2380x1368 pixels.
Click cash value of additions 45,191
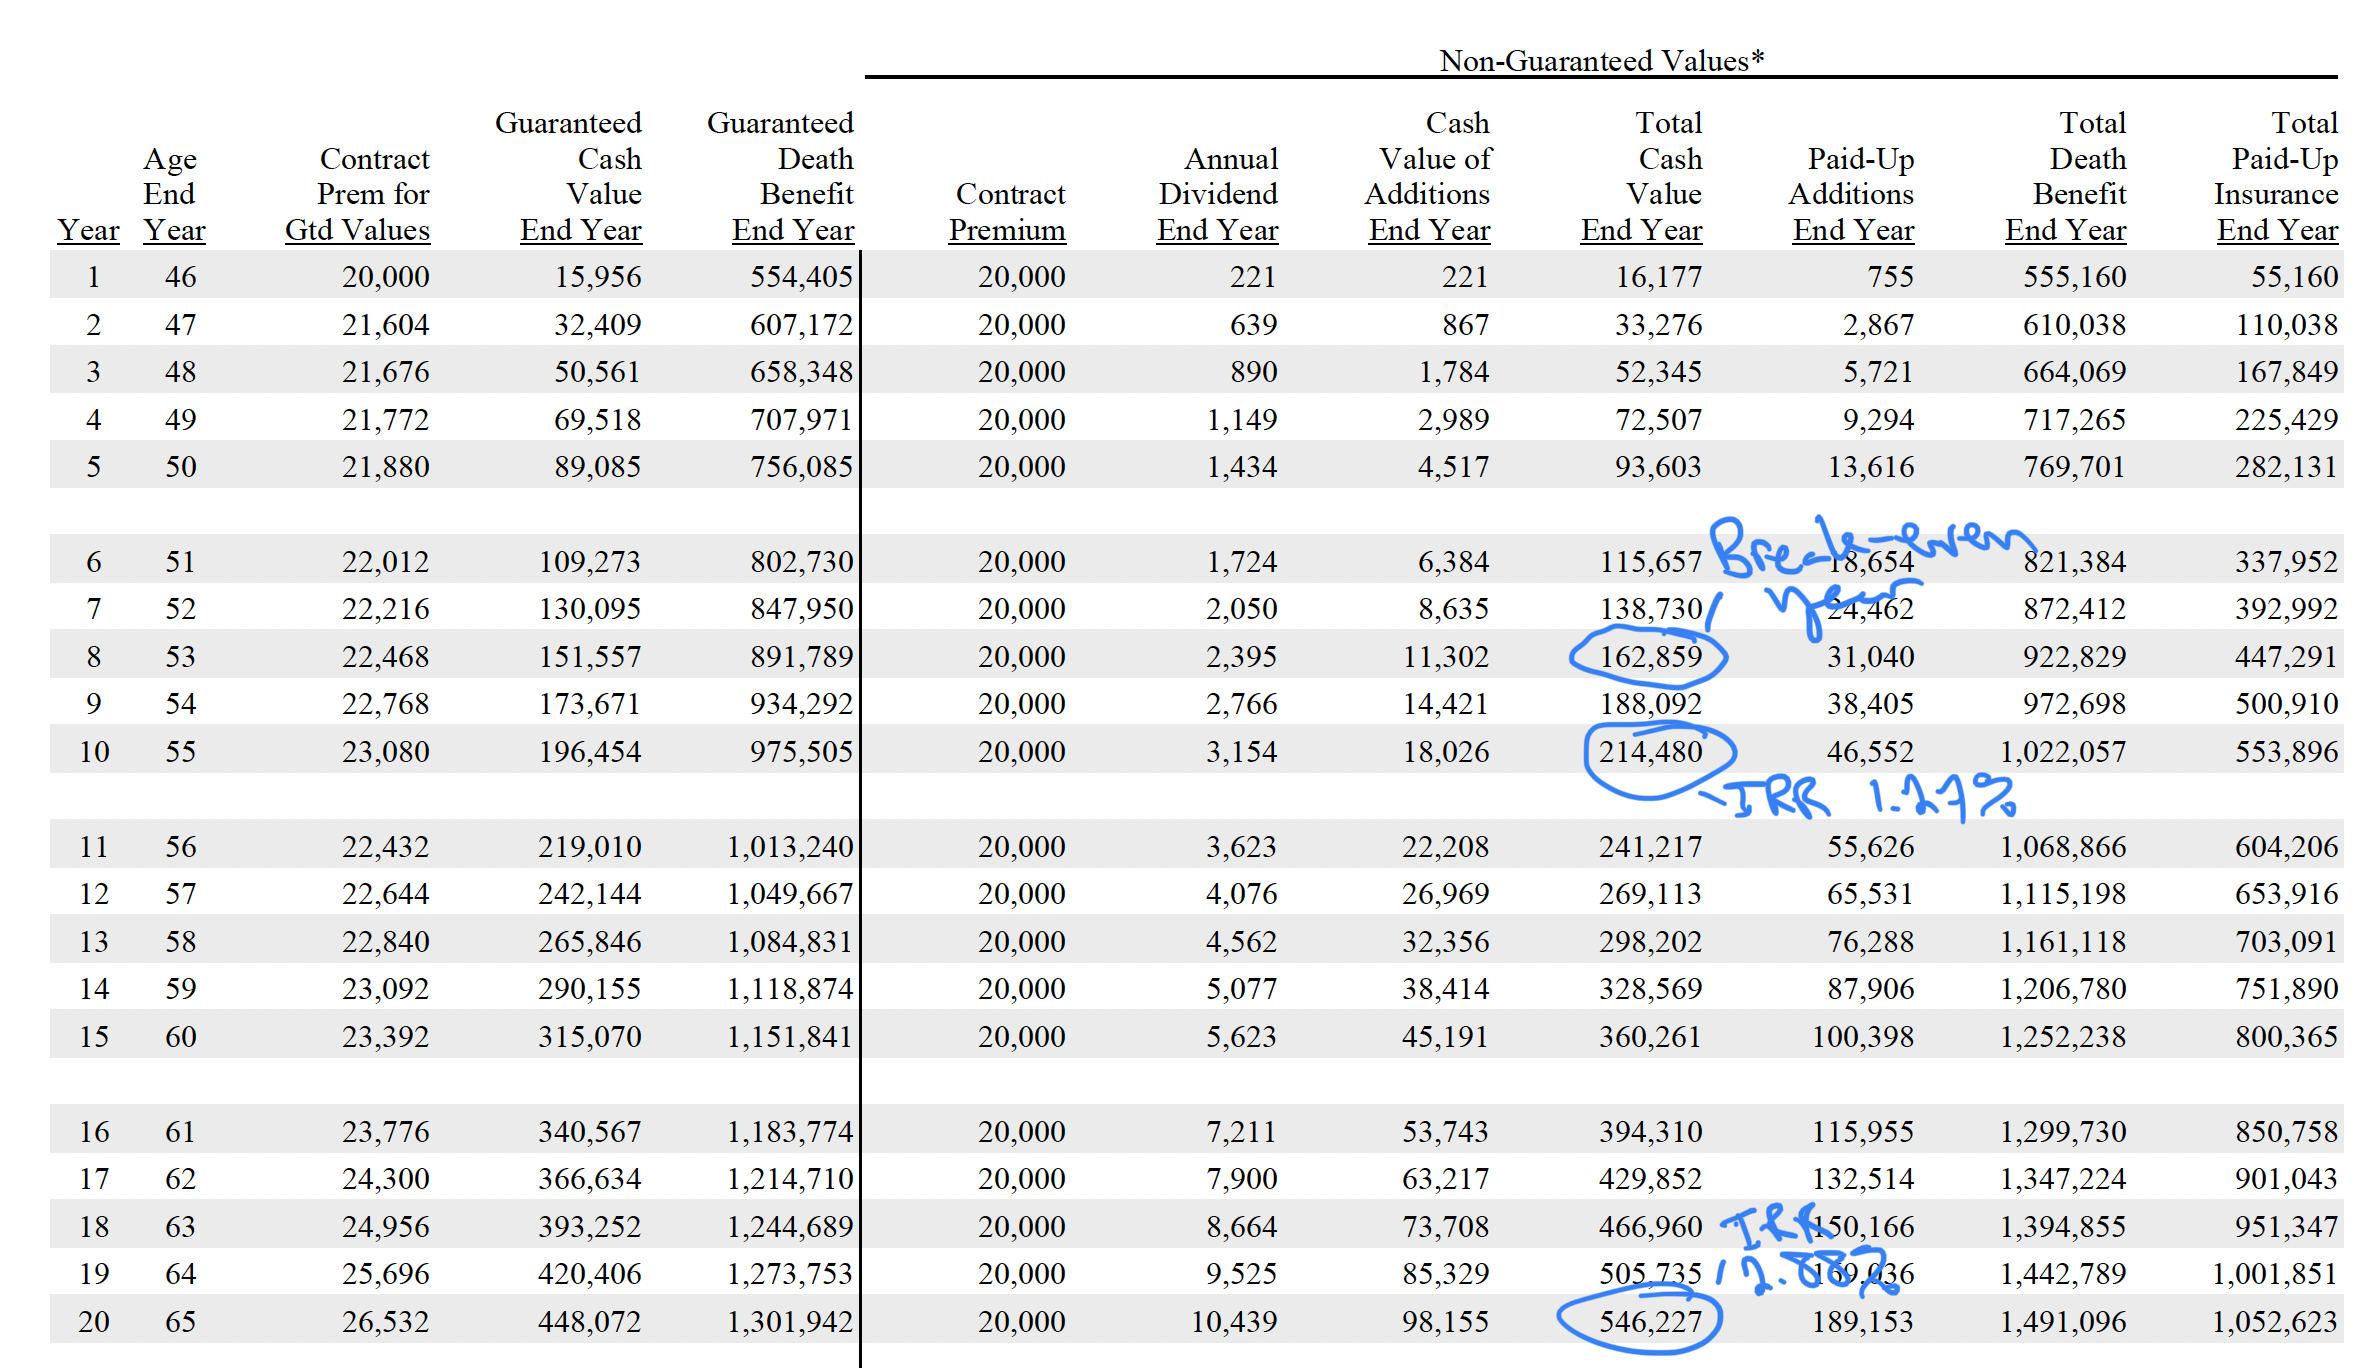[1445, 1037]
